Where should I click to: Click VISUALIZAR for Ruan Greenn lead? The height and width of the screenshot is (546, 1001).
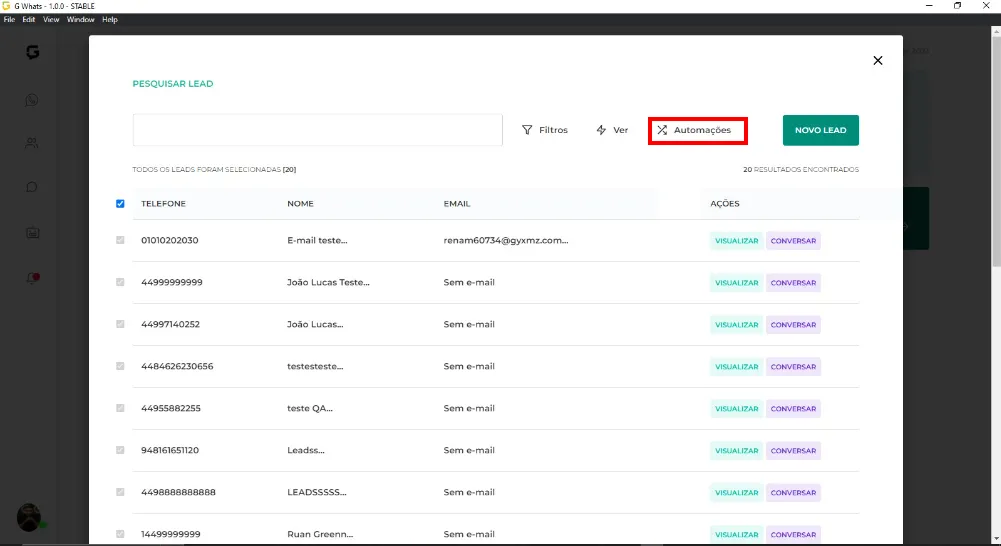click(x=736, y=535)
